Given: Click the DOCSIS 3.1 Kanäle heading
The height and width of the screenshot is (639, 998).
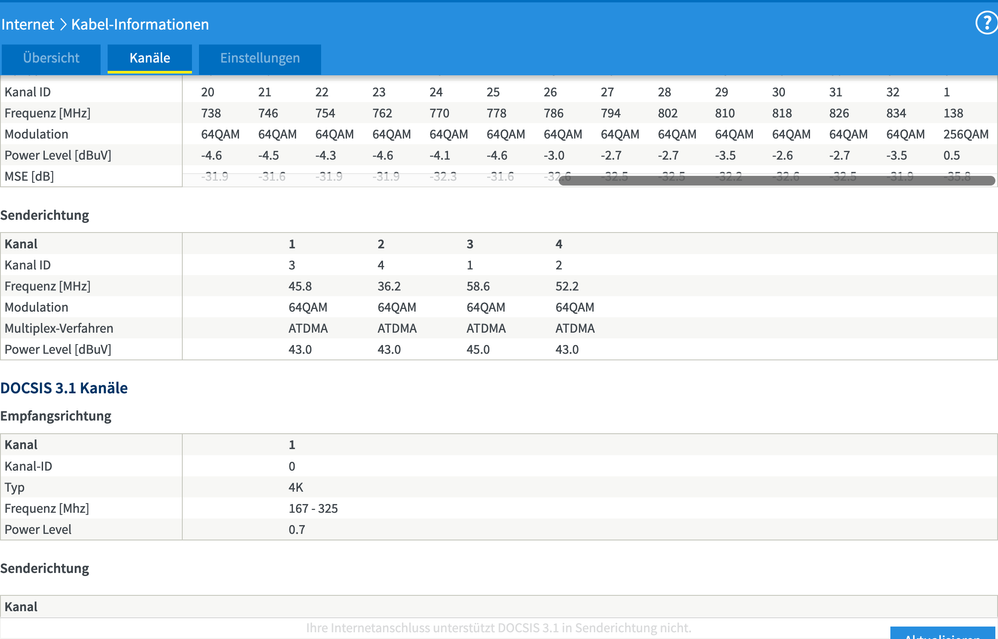Looking at the screenshot, I should point(66,388).
